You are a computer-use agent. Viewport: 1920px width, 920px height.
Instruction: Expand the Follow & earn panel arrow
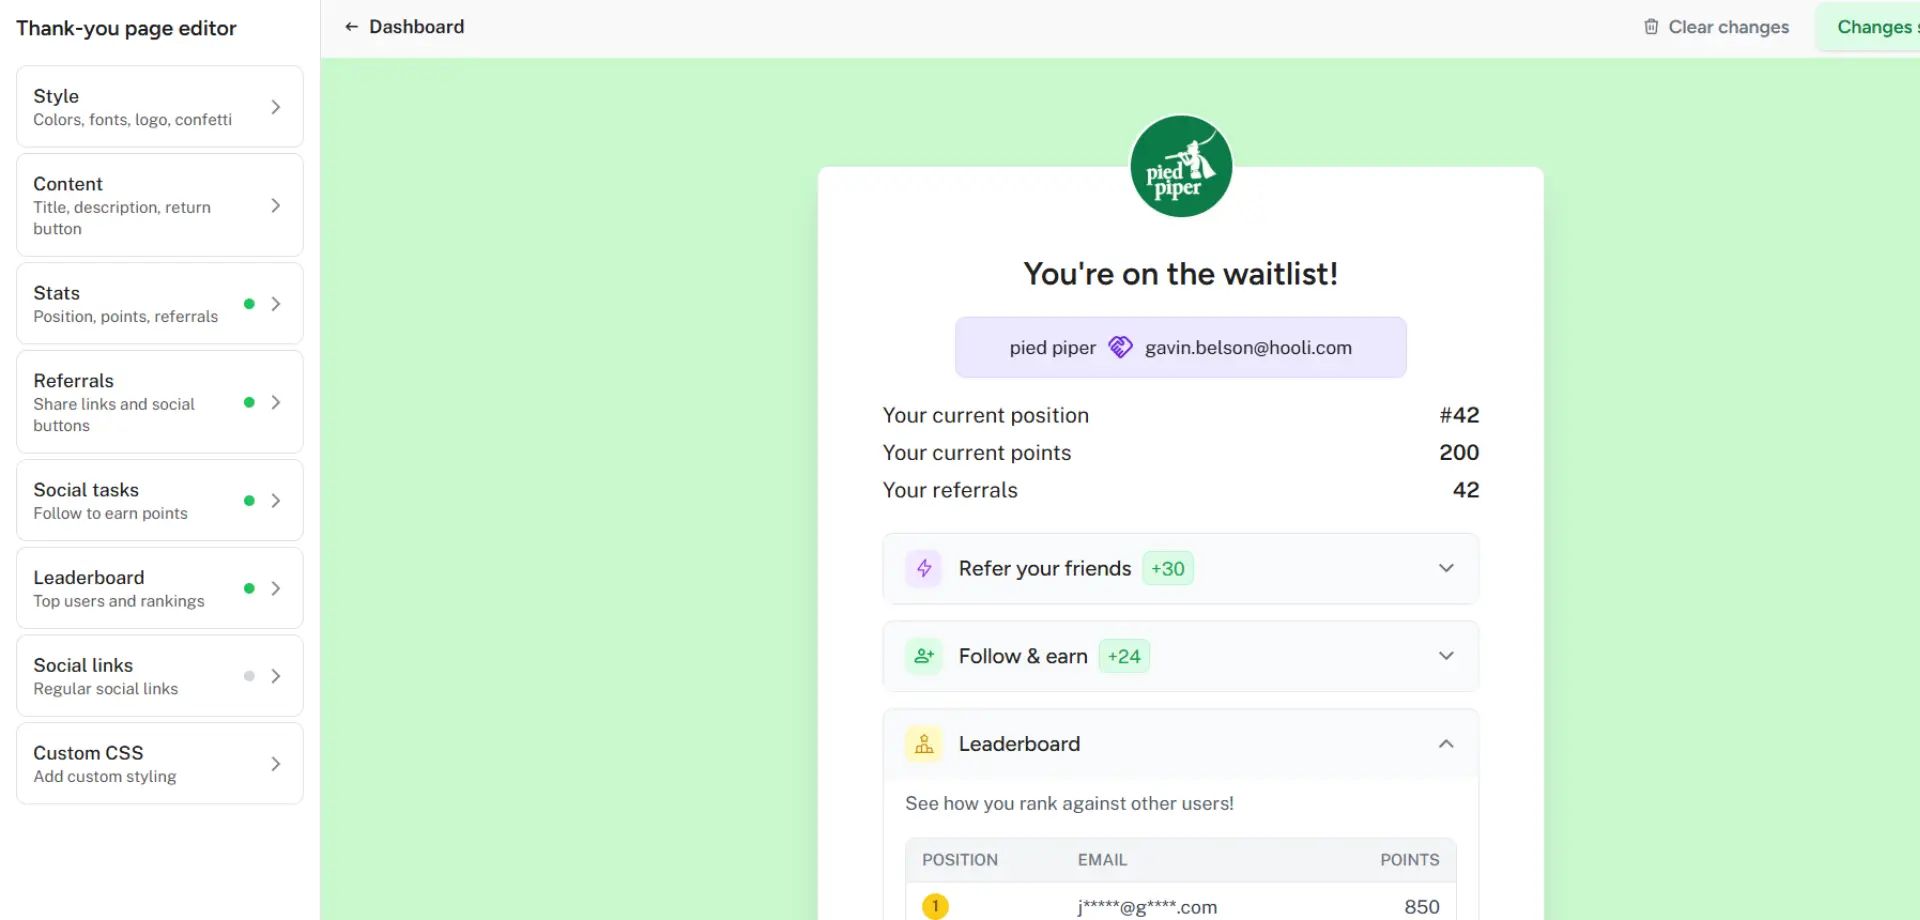(x=1446, y=656)
